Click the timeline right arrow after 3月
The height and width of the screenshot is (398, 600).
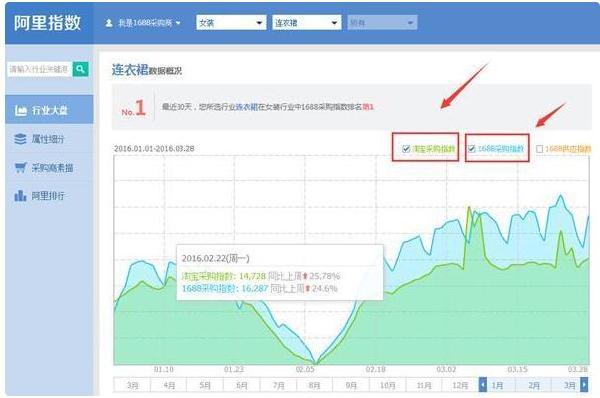(584, 384)
